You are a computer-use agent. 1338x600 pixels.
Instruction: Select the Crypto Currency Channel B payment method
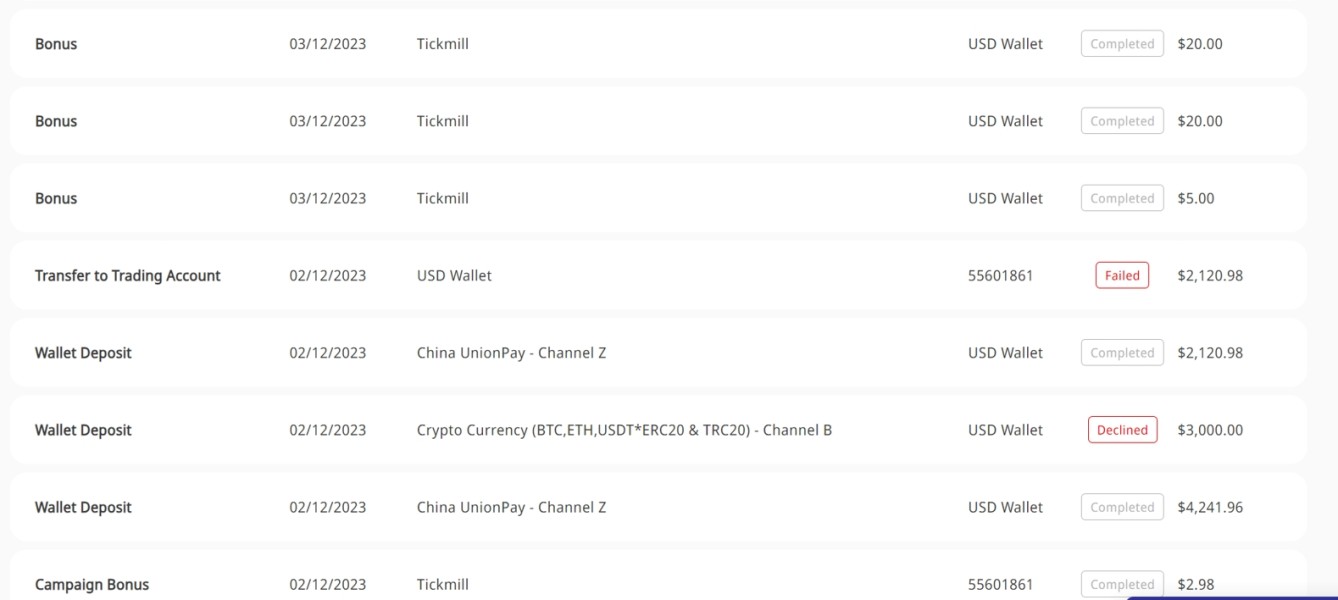pyautogui.click(x=624, y=430)
